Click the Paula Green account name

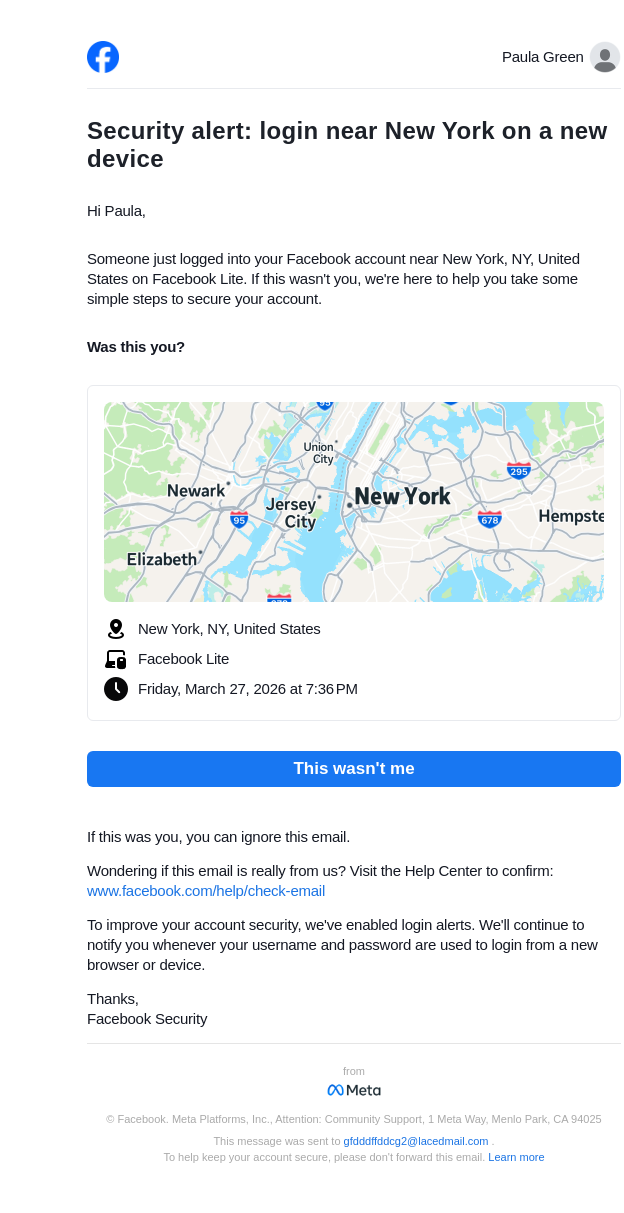[542, 57]
